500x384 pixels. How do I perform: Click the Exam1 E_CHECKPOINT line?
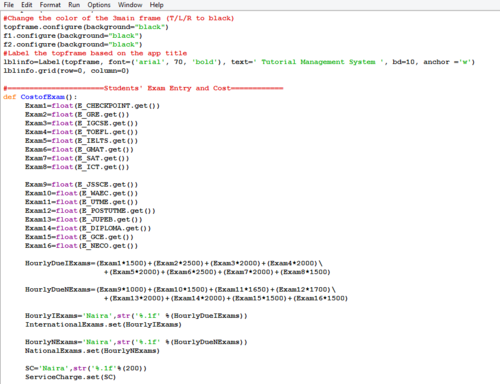point(92,105)
